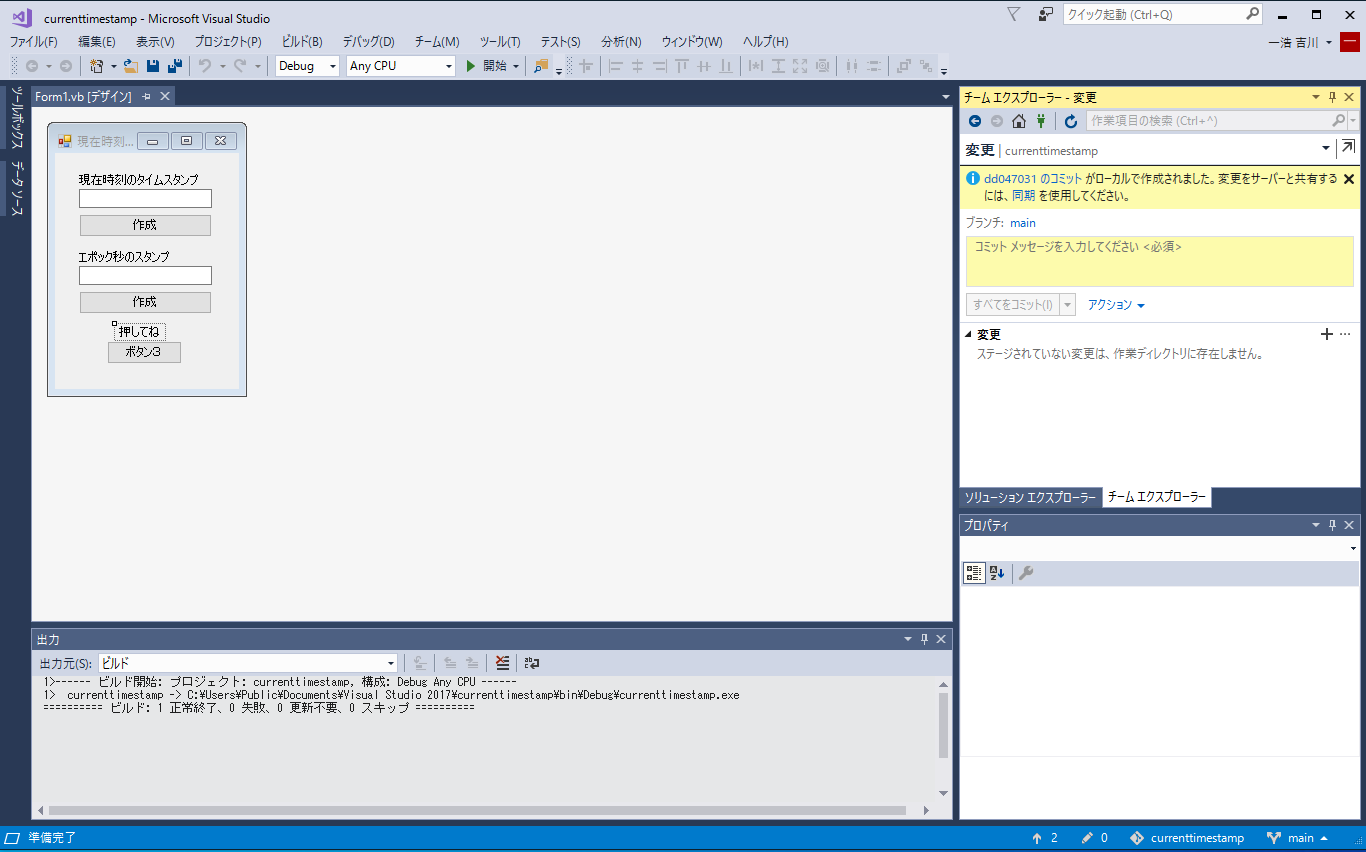
Task: Click the alphabetical sort icon in Properties
Action: coord(997,573)
